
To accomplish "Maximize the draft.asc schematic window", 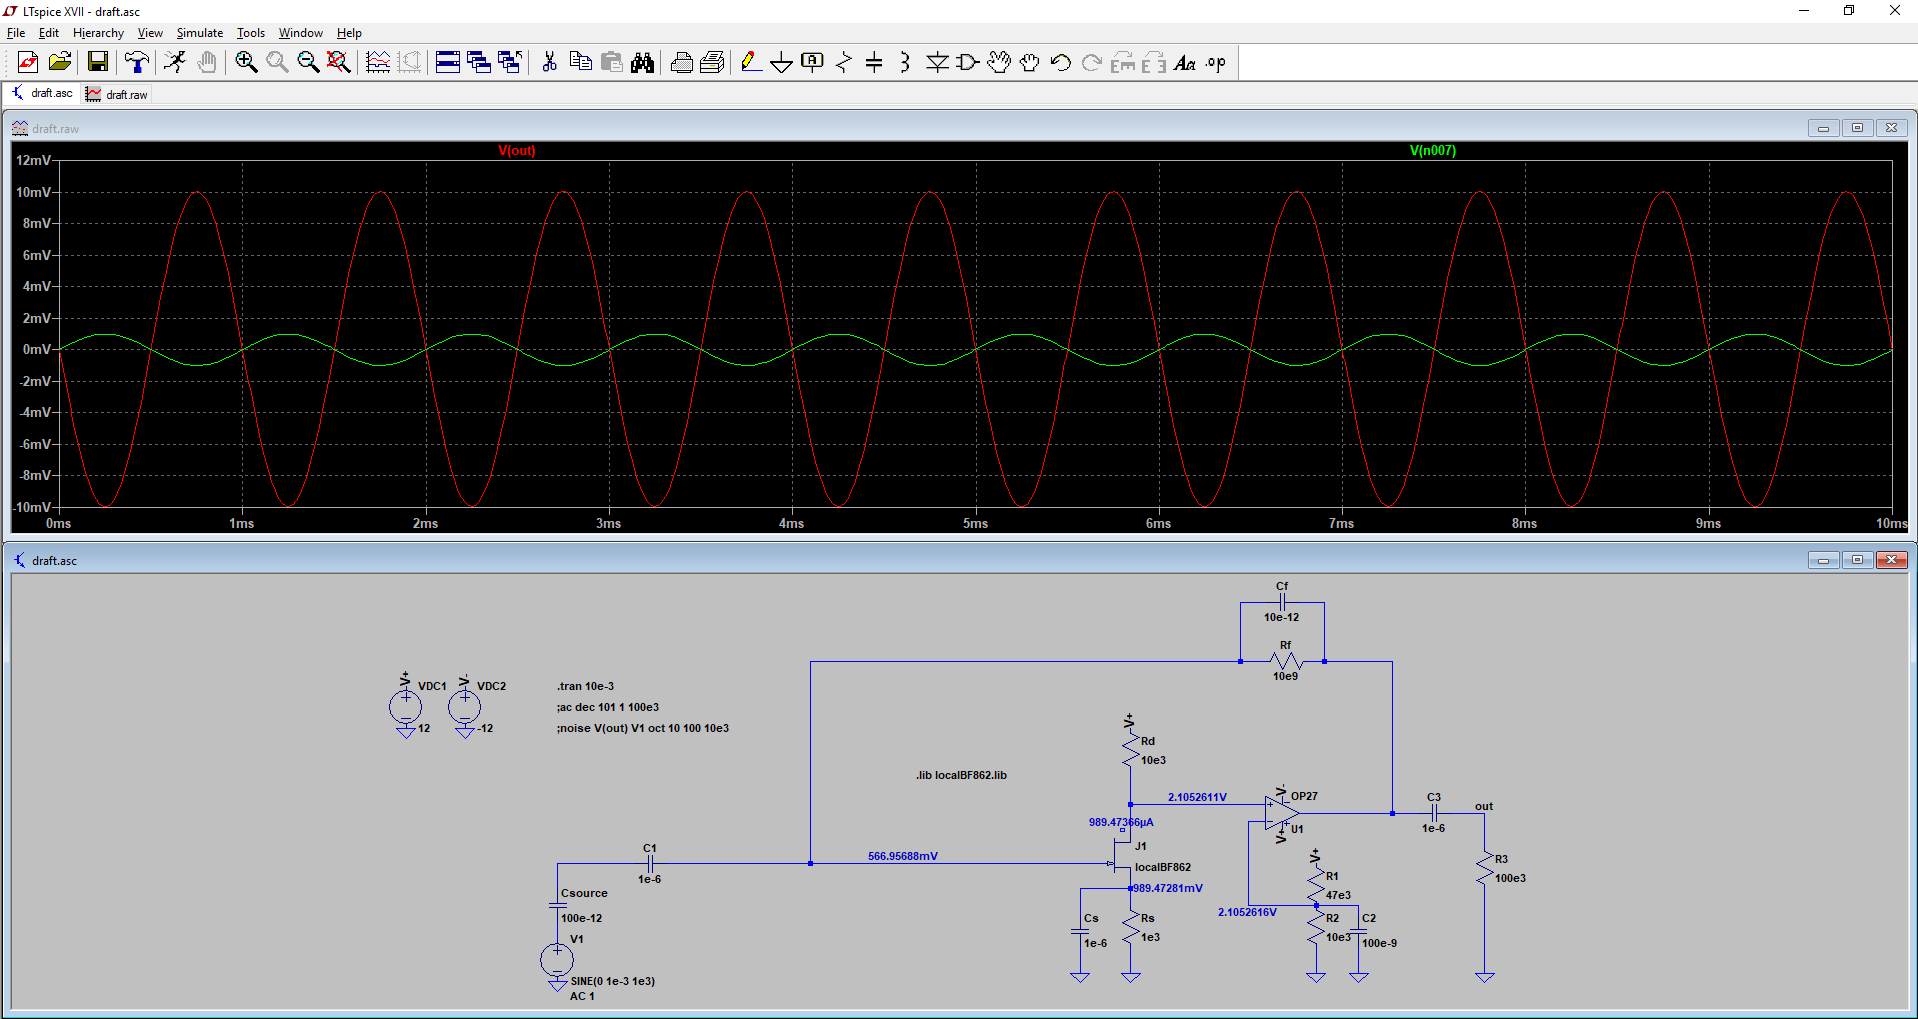I will [x=1857, y=560].
